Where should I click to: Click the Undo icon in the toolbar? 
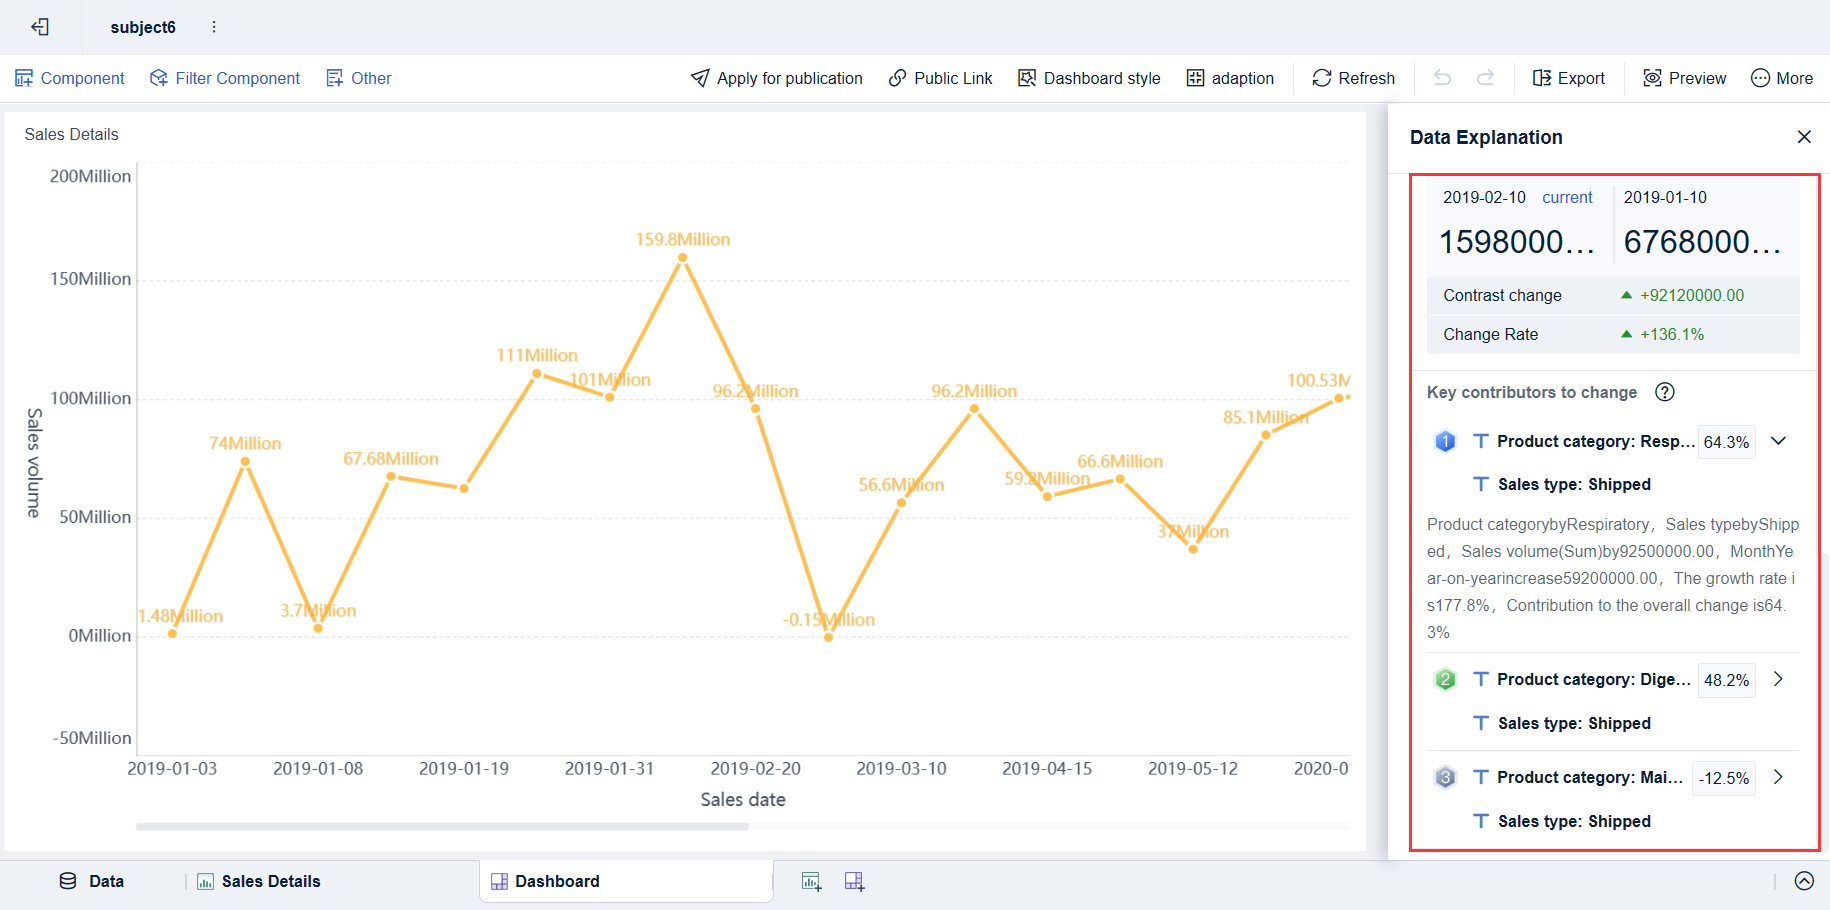[x=1441, y=78]
